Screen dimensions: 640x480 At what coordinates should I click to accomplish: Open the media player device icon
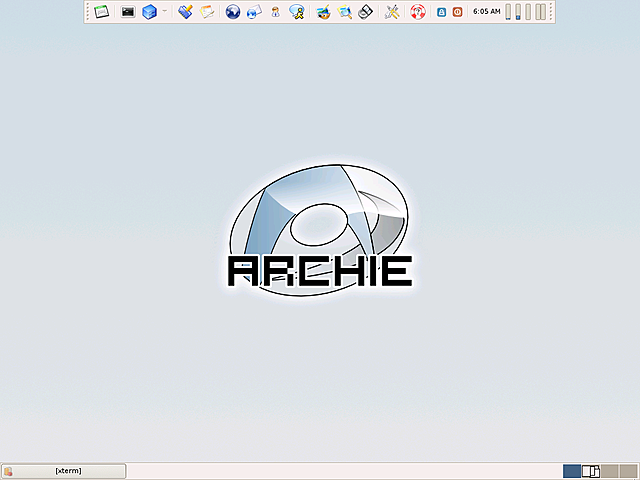pos(365,12)
